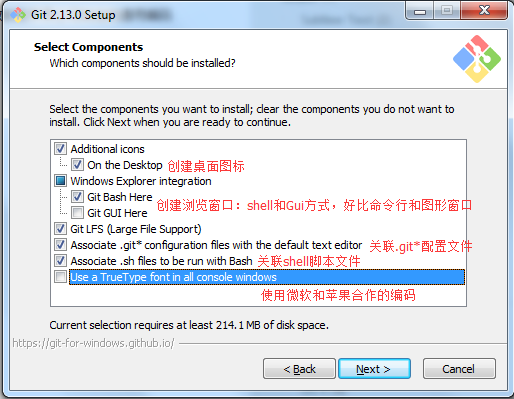Cancel the Git setup

click(459, 369)
